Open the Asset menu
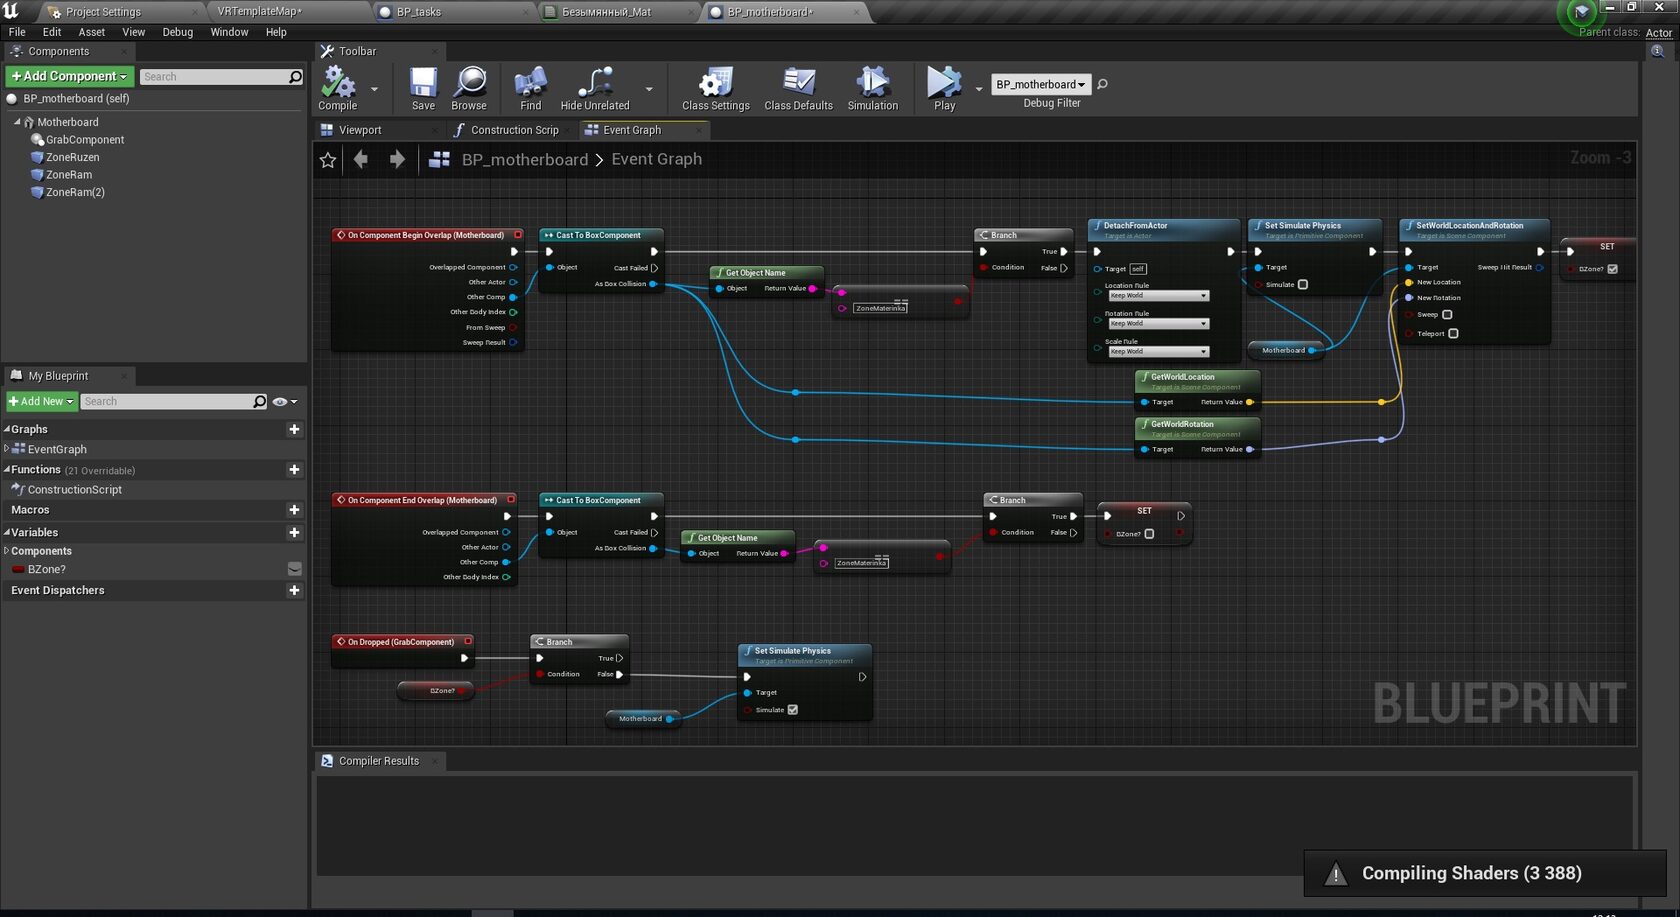 [92, 32]
